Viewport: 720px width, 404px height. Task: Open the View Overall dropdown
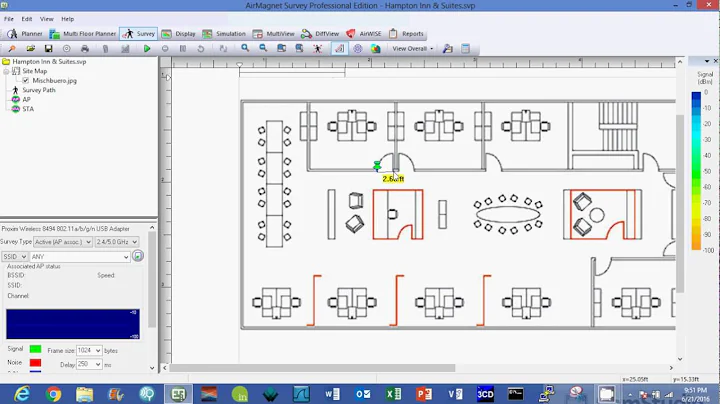[412, 48]
